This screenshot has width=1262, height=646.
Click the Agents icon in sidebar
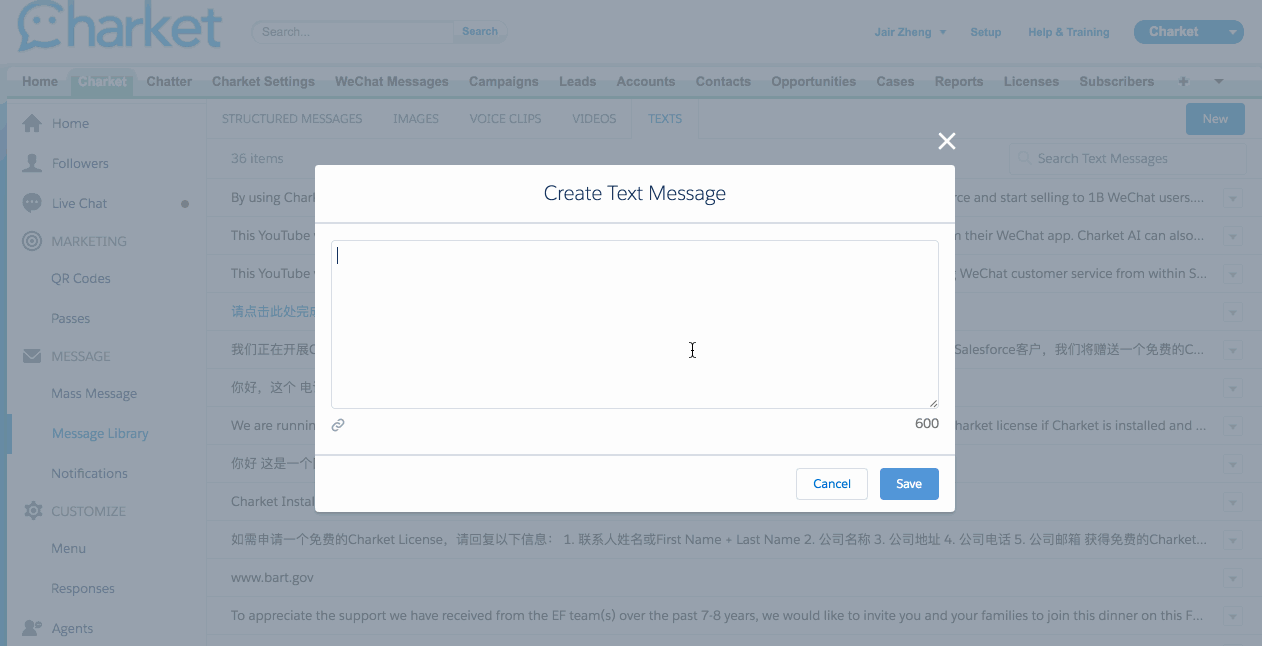[32, 628]
